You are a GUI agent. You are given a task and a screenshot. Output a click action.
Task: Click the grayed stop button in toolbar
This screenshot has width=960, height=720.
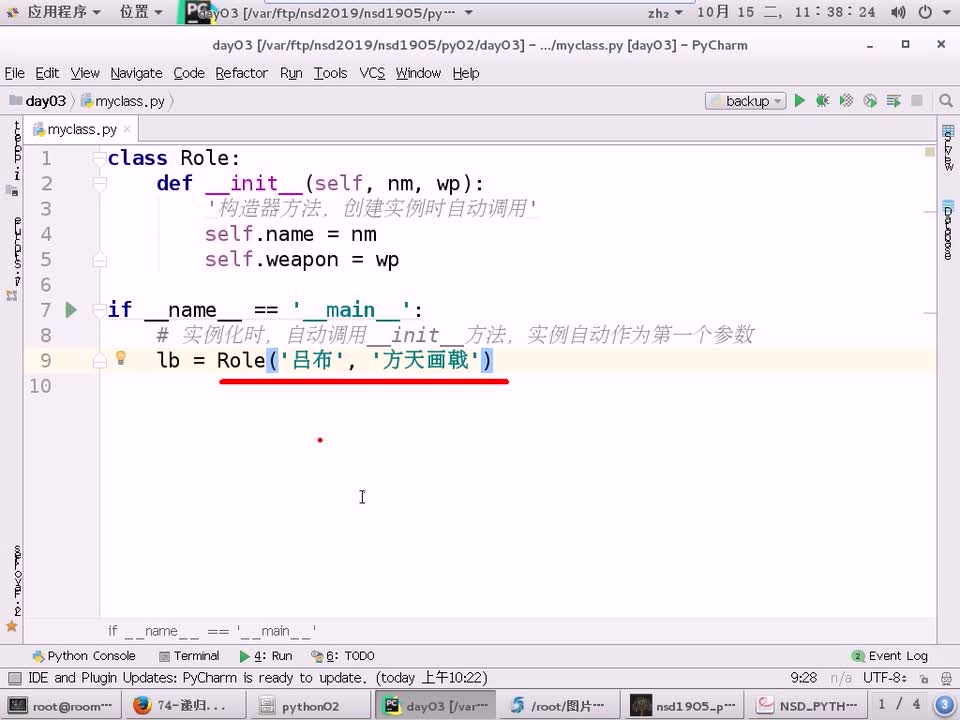click(917, 100)
